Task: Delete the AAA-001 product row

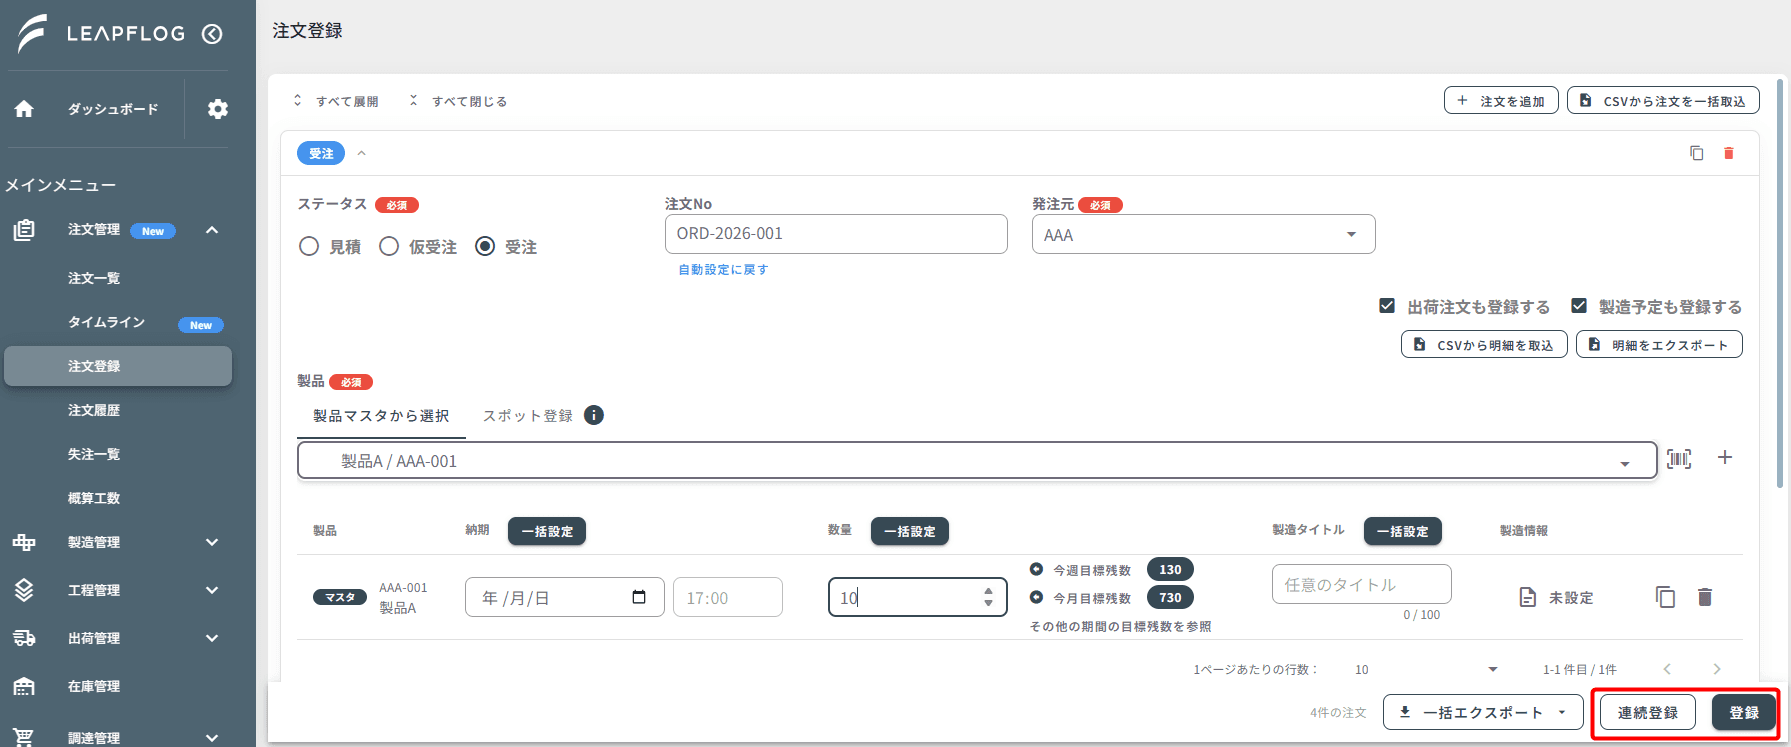Action: tap(1705, 597)
